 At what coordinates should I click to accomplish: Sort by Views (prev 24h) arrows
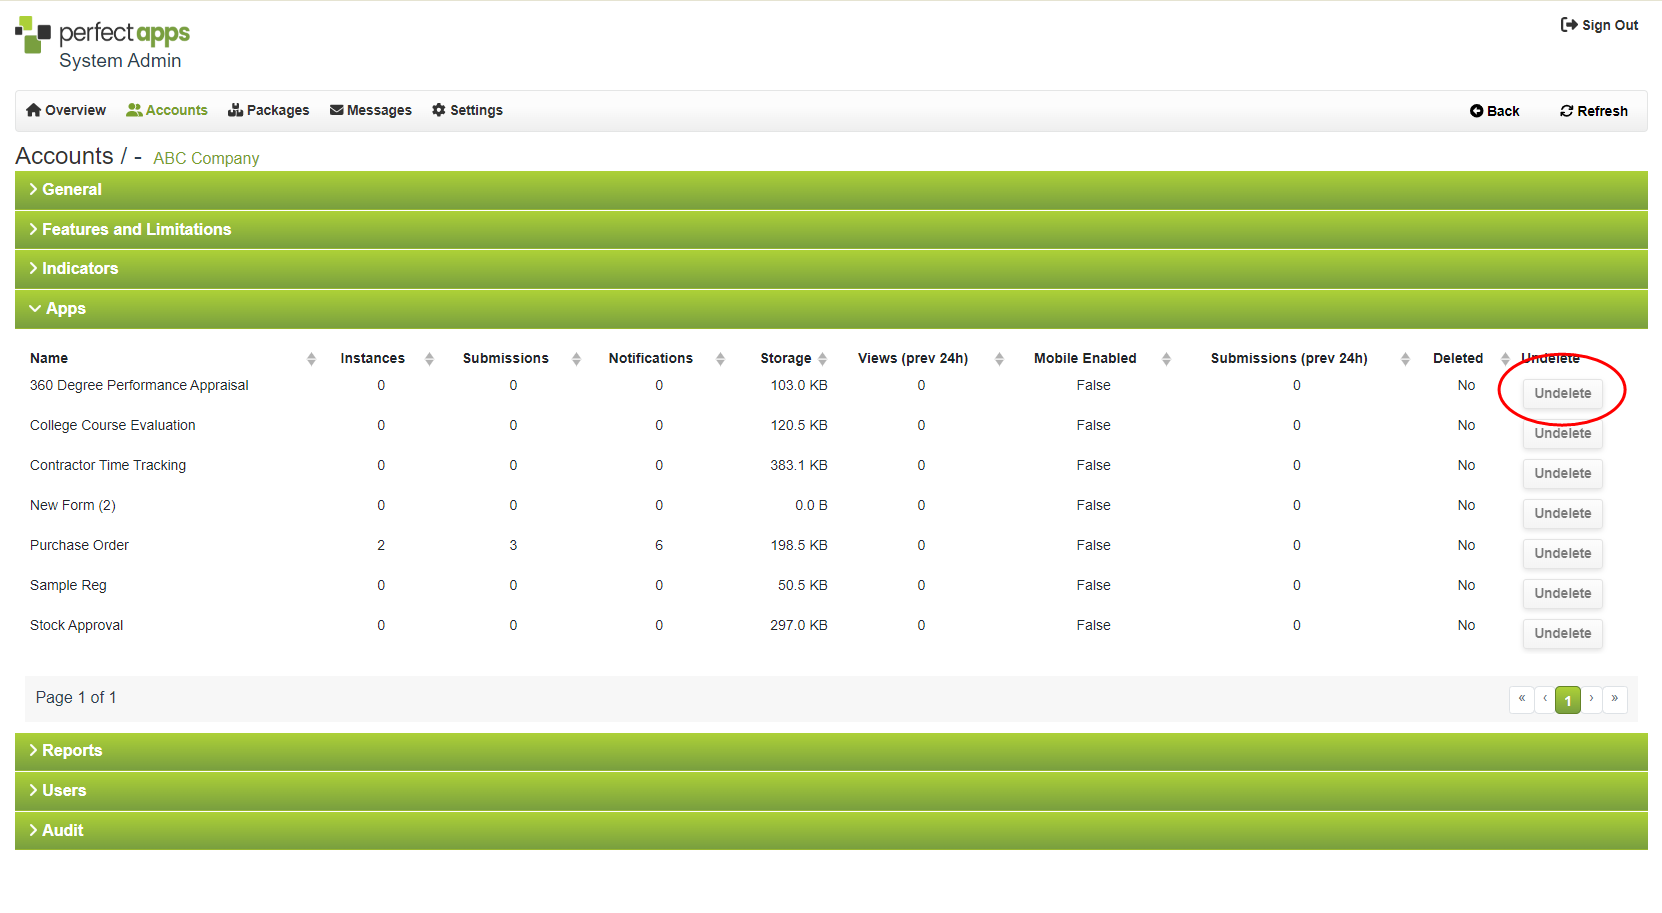click(999, 359)
